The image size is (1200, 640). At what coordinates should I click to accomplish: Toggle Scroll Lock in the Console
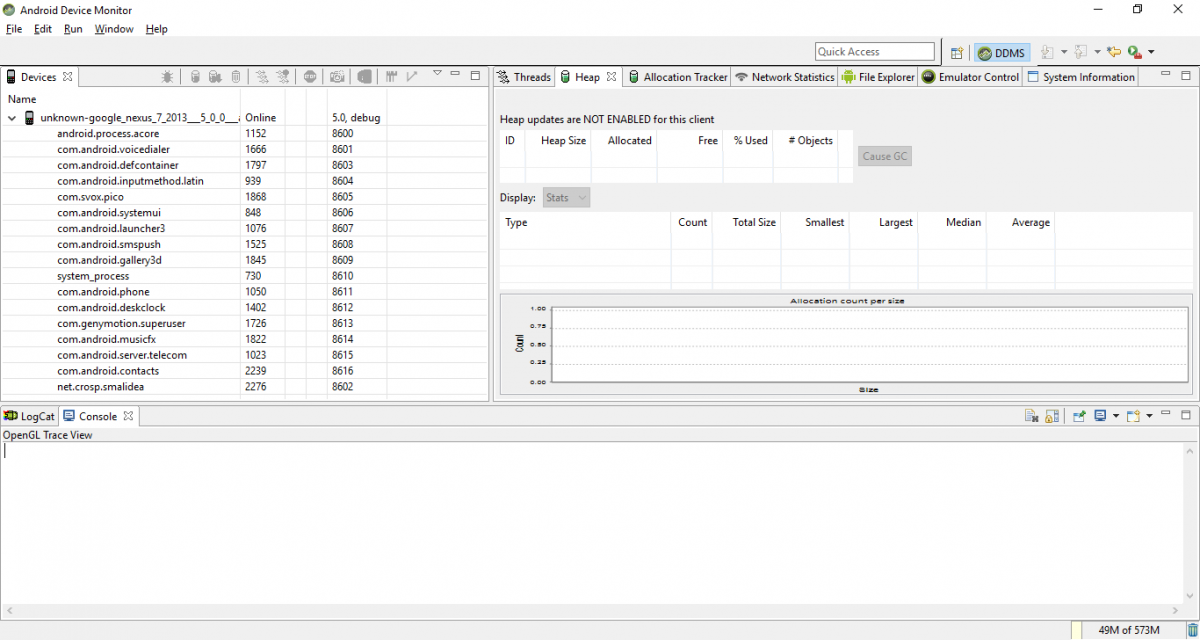(x=1052, y=416)
